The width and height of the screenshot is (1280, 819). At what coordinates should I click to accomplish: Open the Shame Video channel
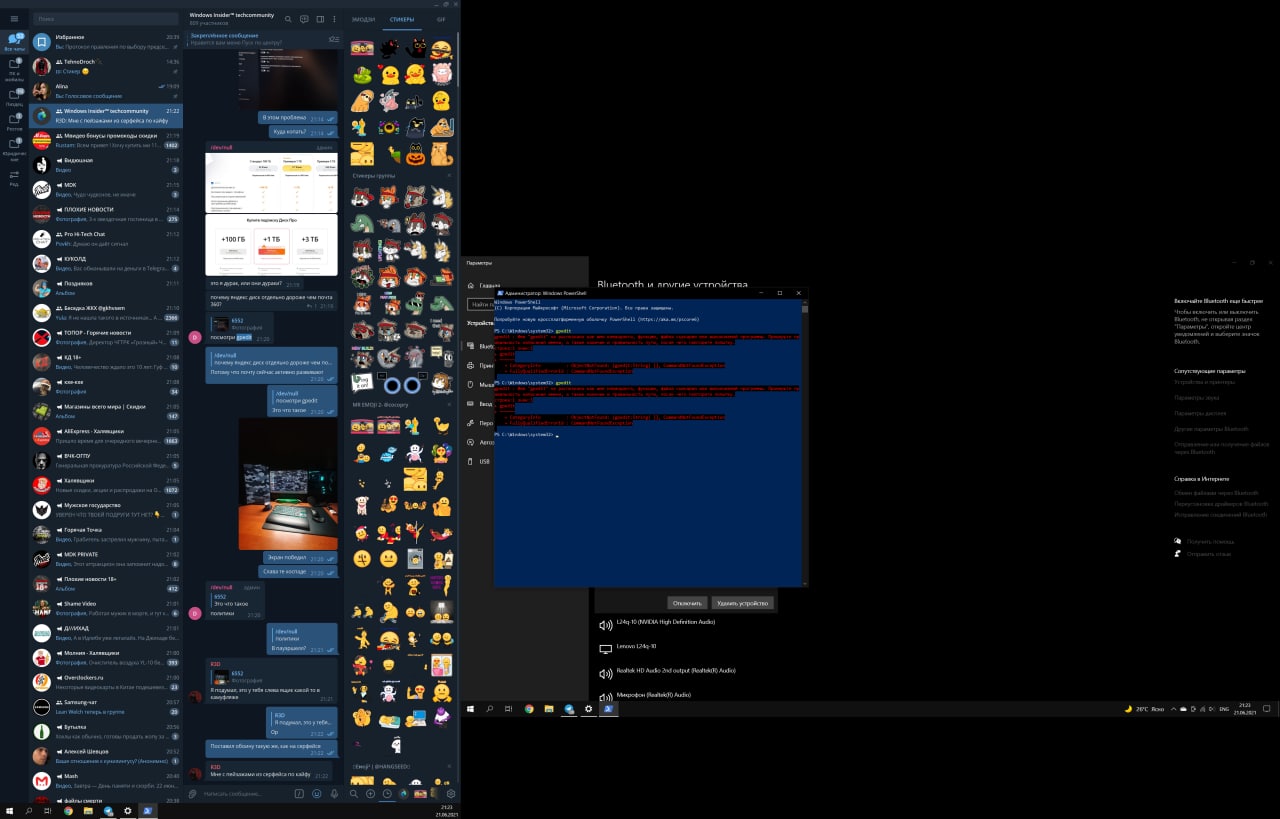106,608
